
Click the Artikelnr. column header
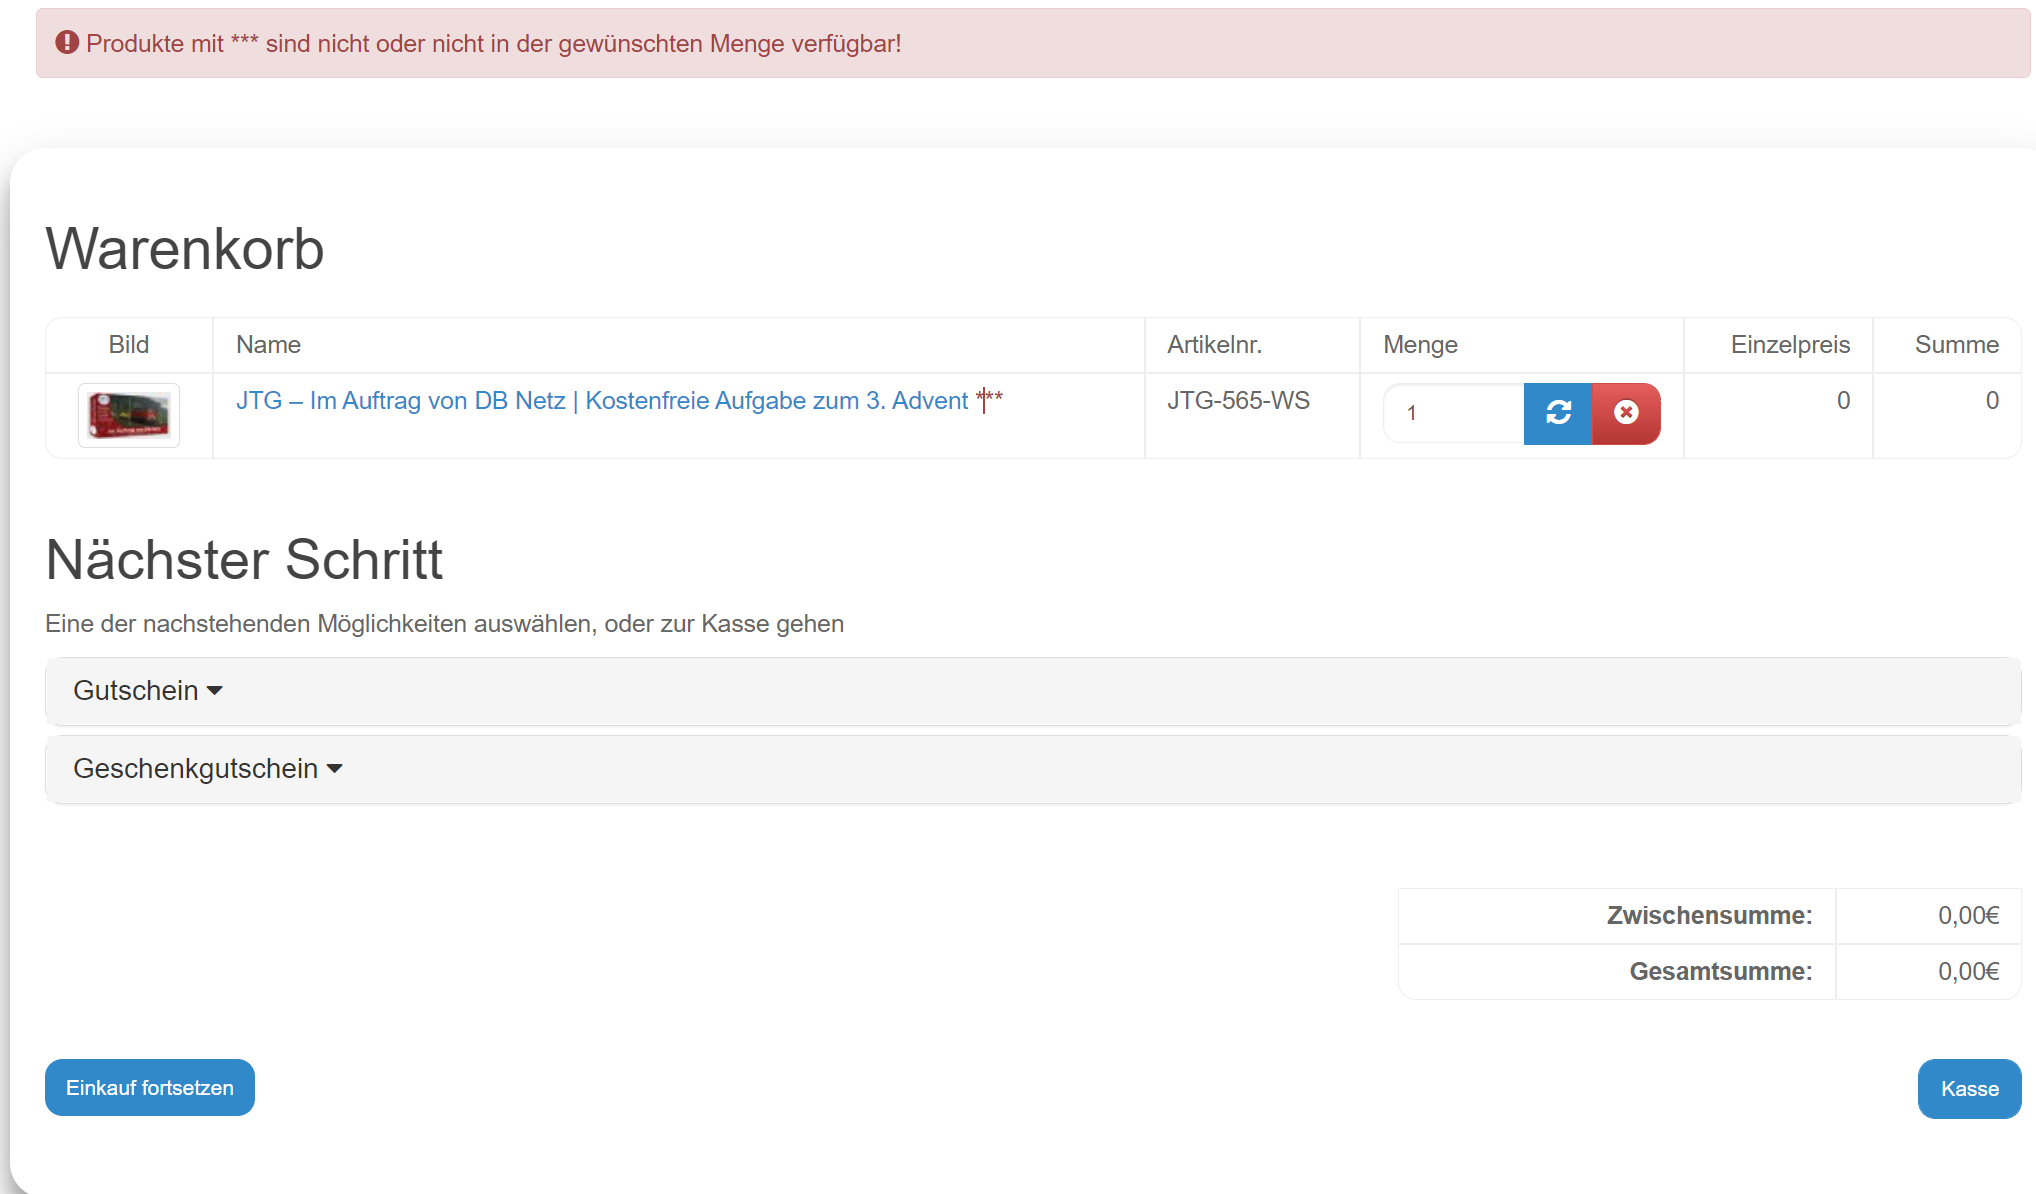1214,345
